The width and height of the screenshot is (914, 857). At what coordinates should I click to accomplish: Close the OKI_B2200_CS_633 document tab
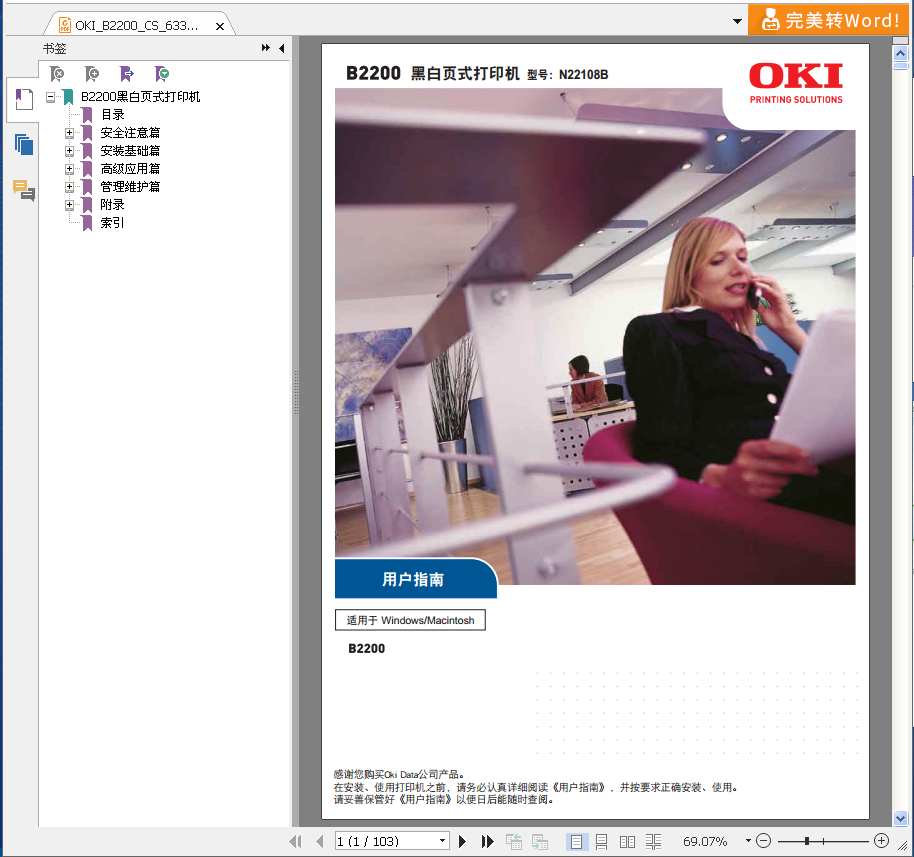220,26
